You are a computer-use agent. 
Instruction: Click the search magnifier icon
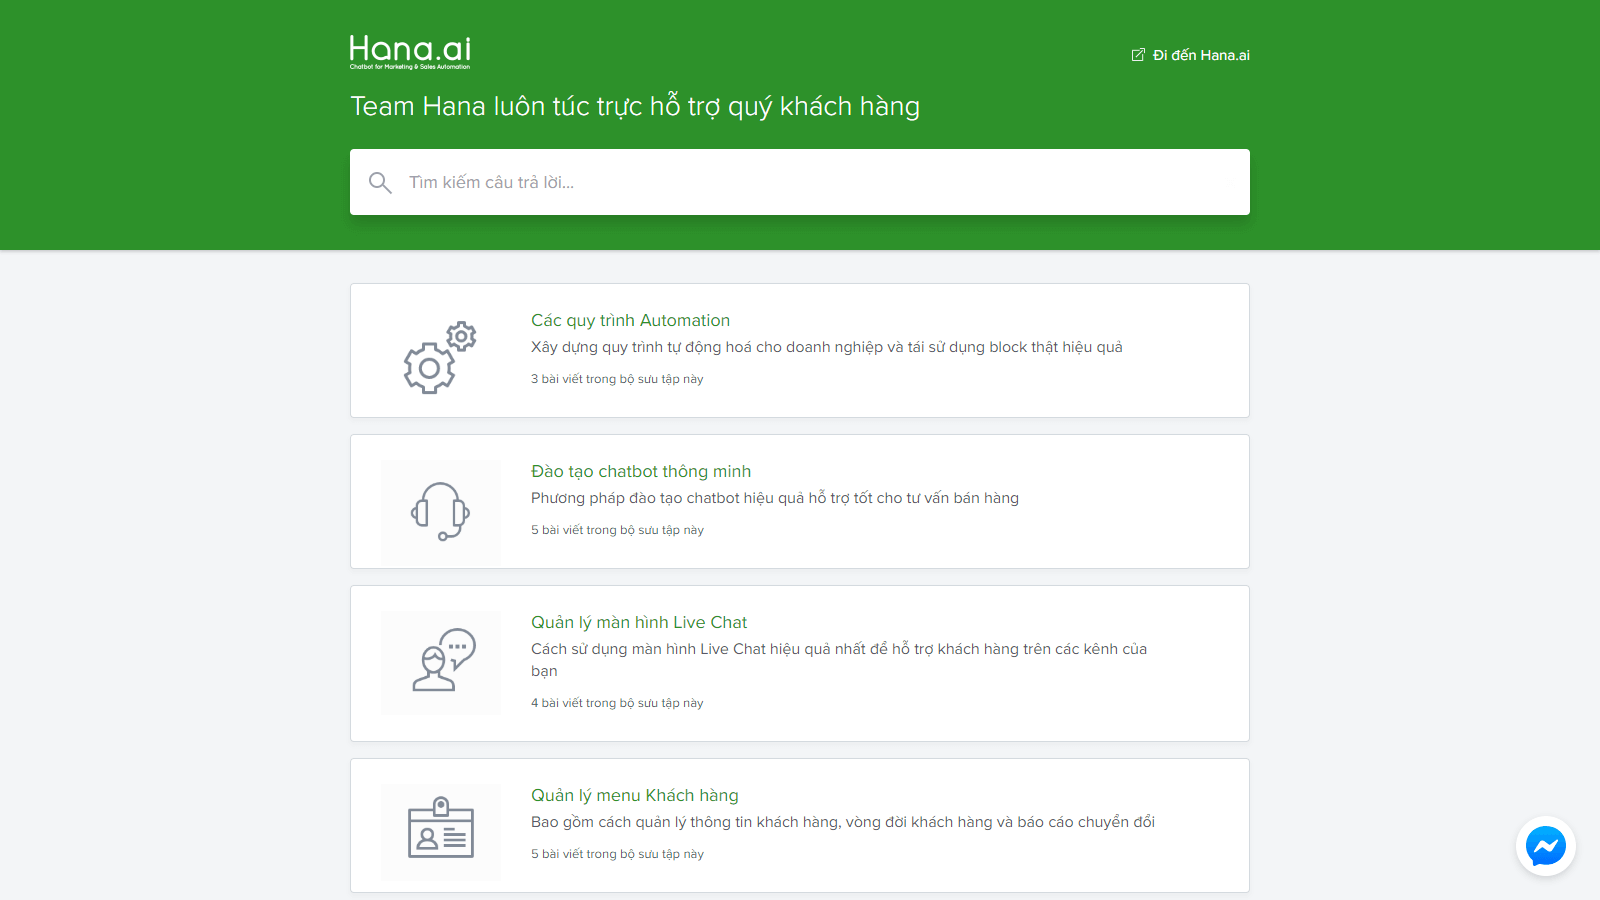coord(380,182)
